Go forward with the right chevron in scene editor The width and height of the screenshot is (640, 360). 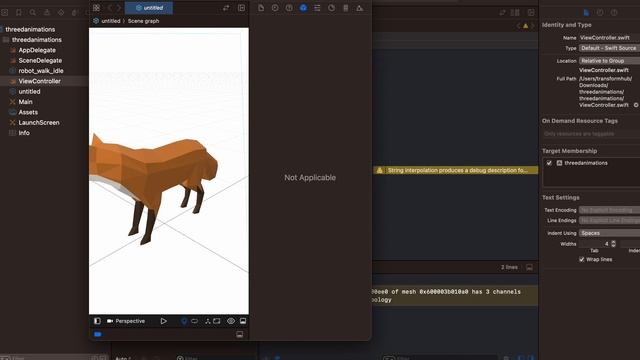pyautogui.click(x=119, y=8)
